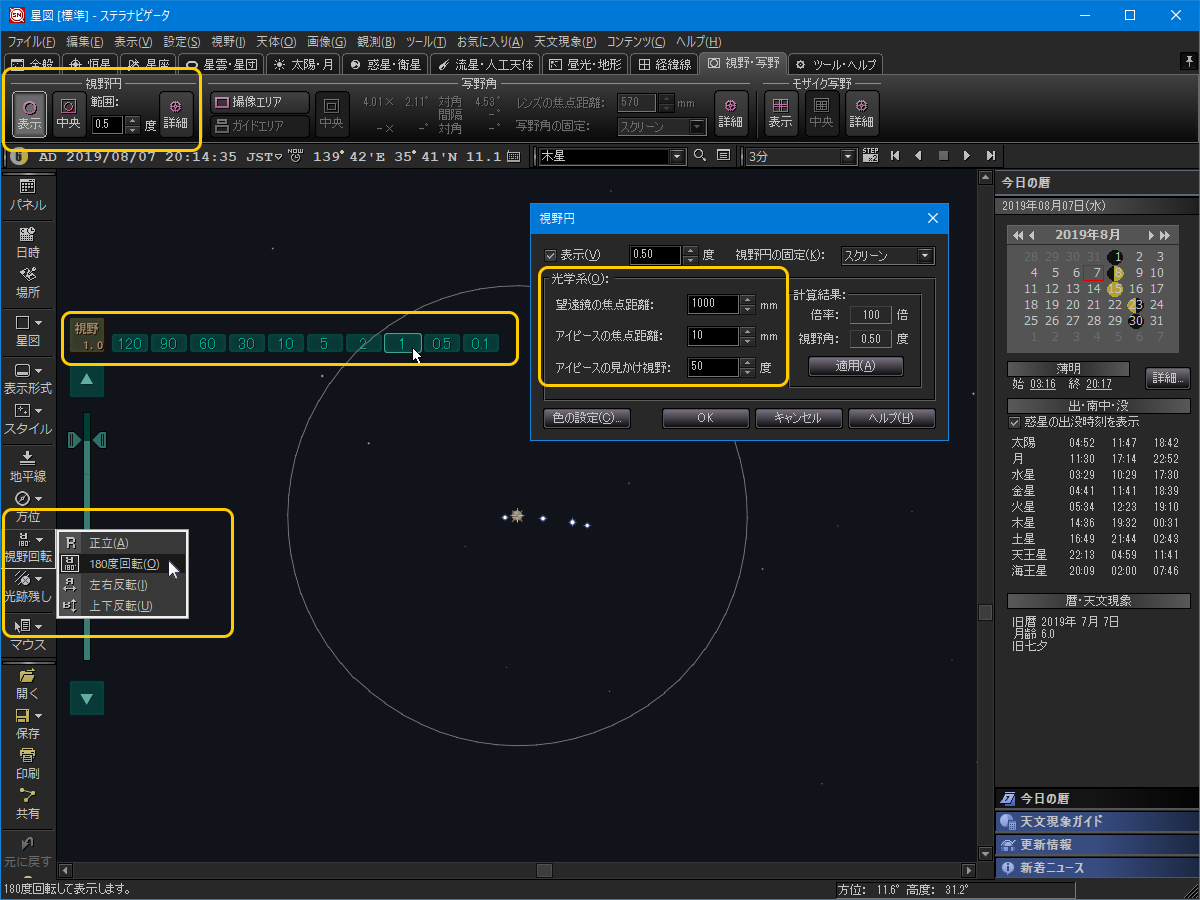Click OK in 視野円 dialog

coord(705,418)
